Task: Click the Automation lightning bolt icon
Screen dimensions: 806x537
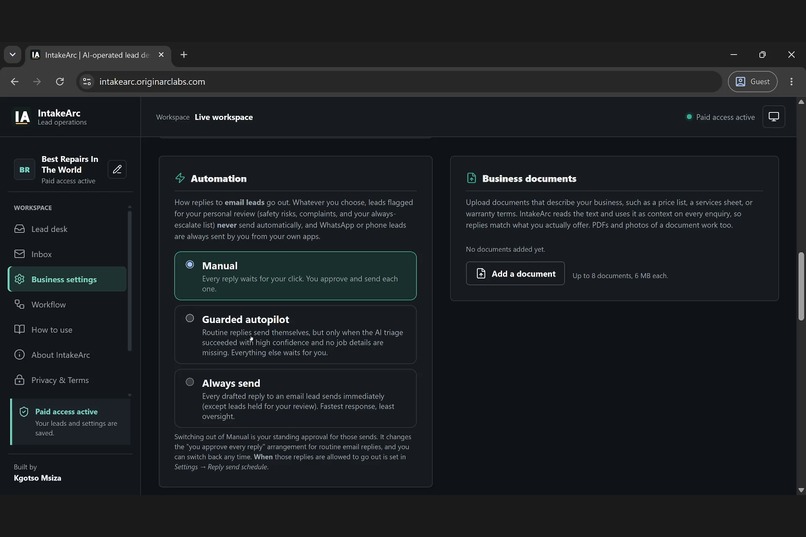Action: point(180,178)
